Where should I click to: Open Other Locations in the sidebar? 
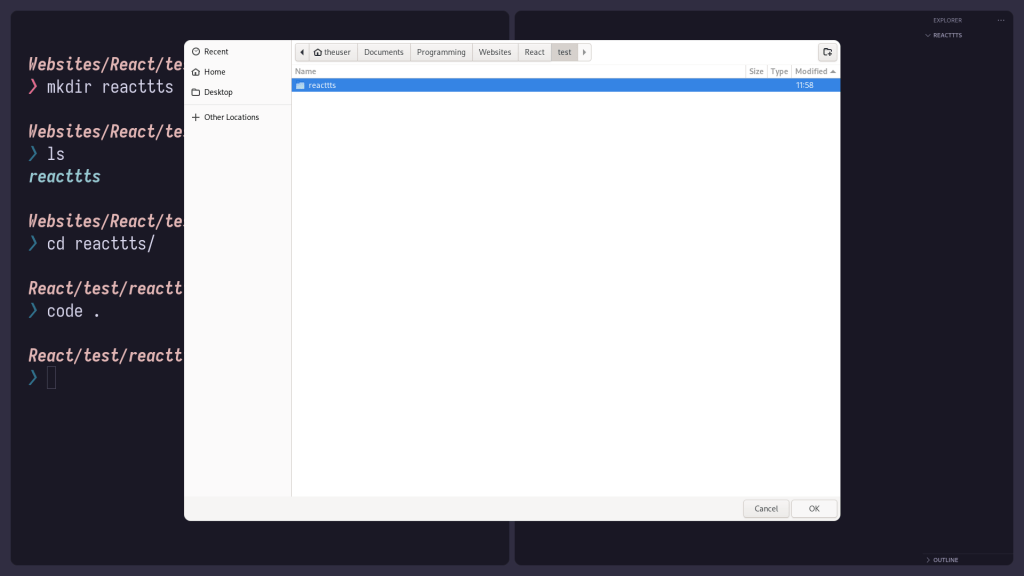tap(230, 117)
